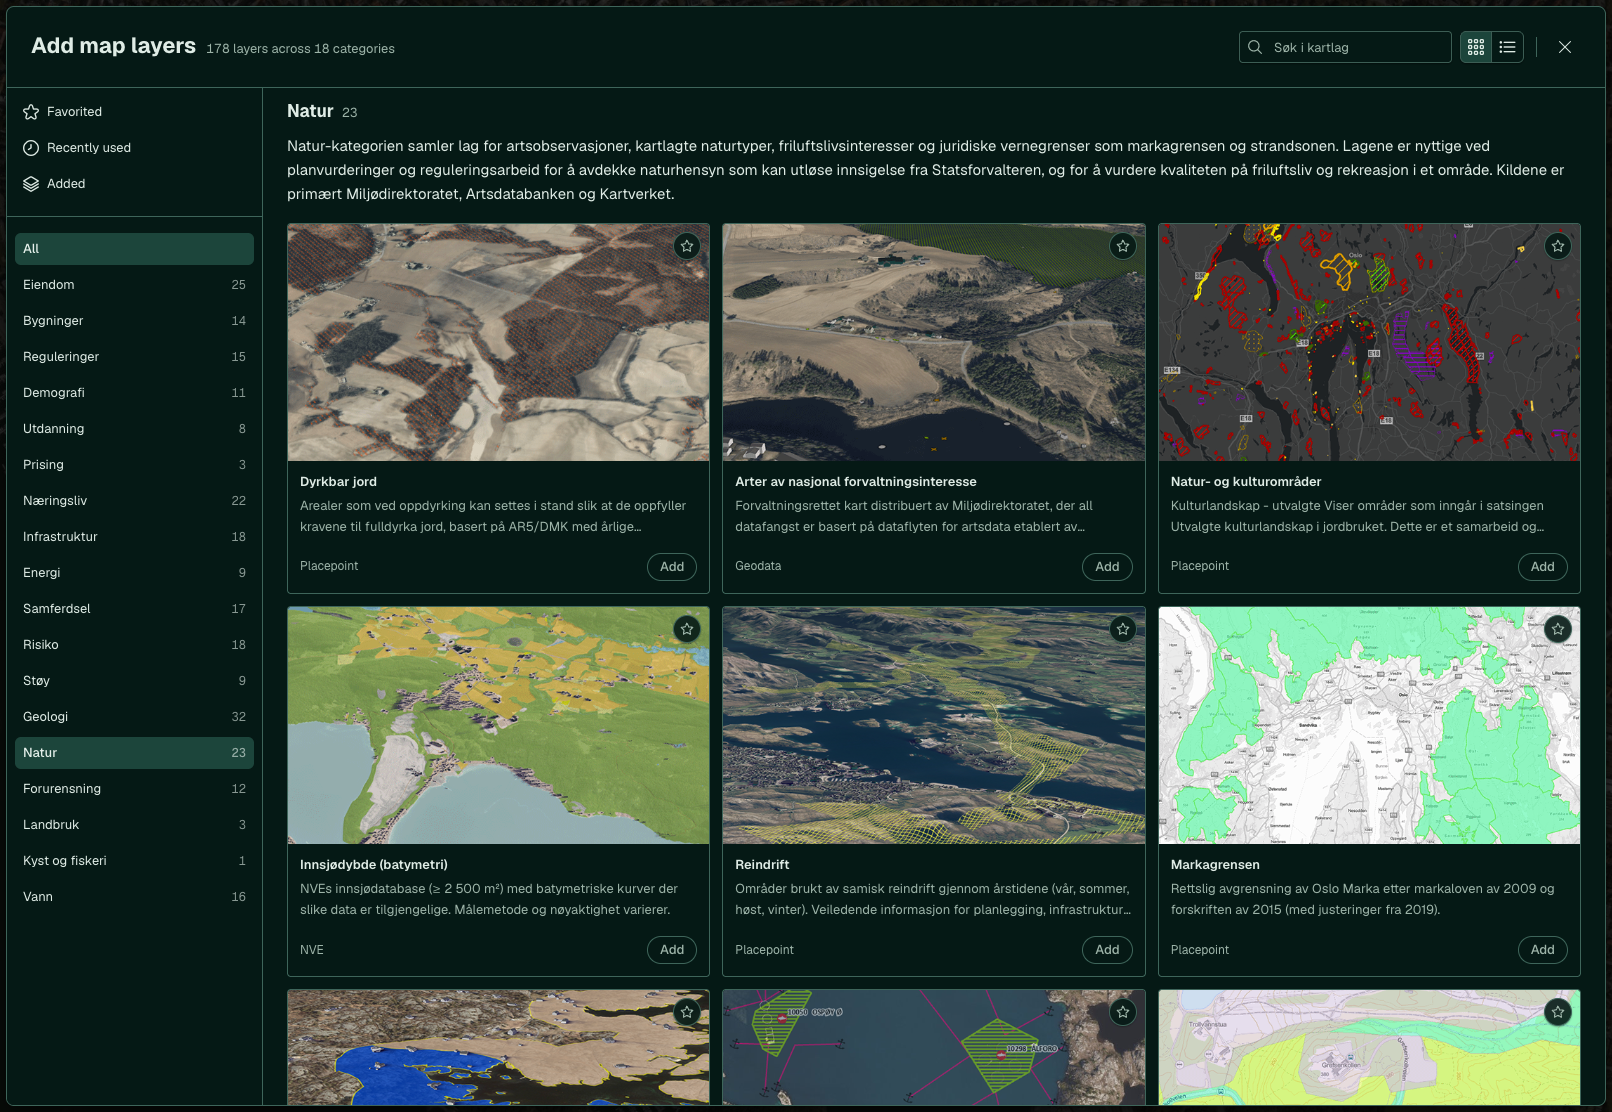Open the Kyst og fiskeri category
Image resolution: width=1612 pixels, height=1112 pixels.
coord(134,861)
